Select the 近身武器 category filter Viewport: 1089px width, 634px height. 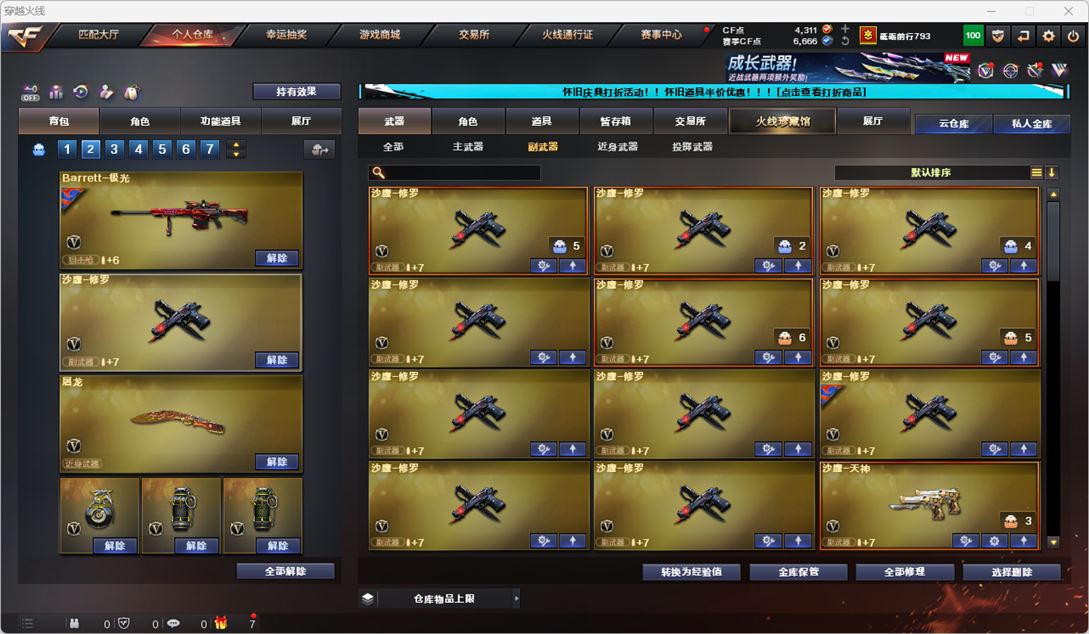pyautogui.click(x=617, y=147)
